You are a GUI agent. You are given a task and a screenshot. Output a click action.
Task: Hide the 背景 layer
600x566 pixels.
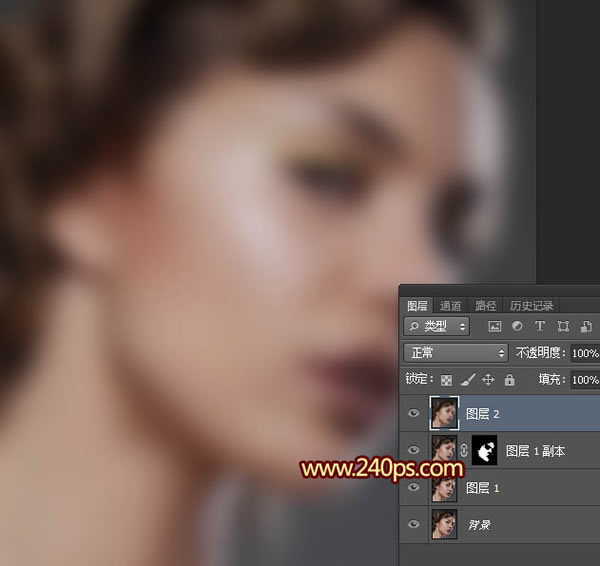click(x=413, y=524)
